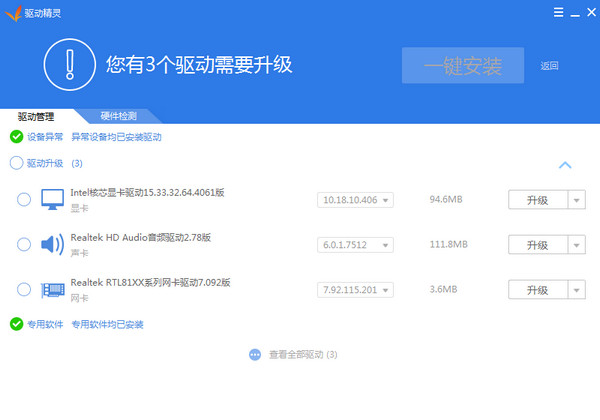Collapse the 驱动升级 section with chevron
The height and width of the screenshot is (420, 600).
point(564,165)
